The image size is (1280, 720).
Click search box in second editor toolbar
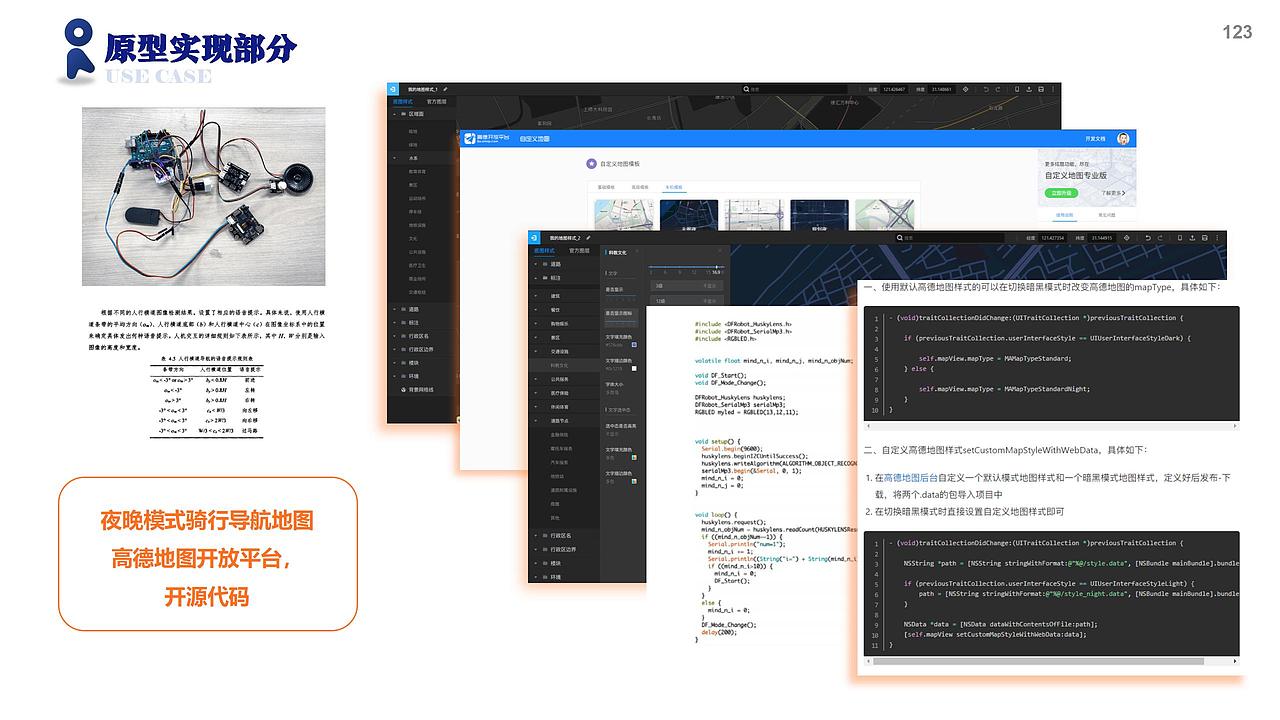[950, 238]
